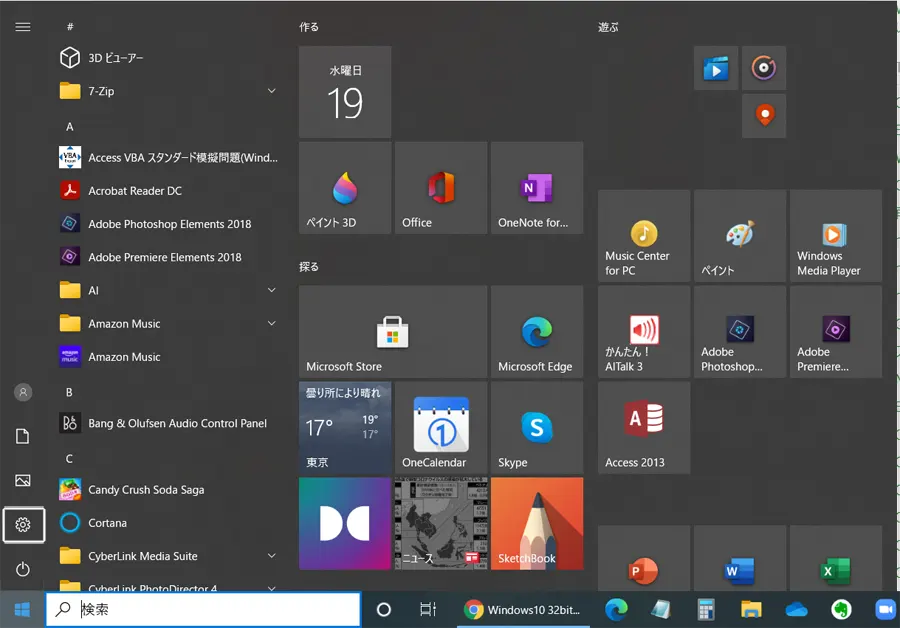Open the Dolby tile
This screenshot has height=628, width=900.
point(345,524)
